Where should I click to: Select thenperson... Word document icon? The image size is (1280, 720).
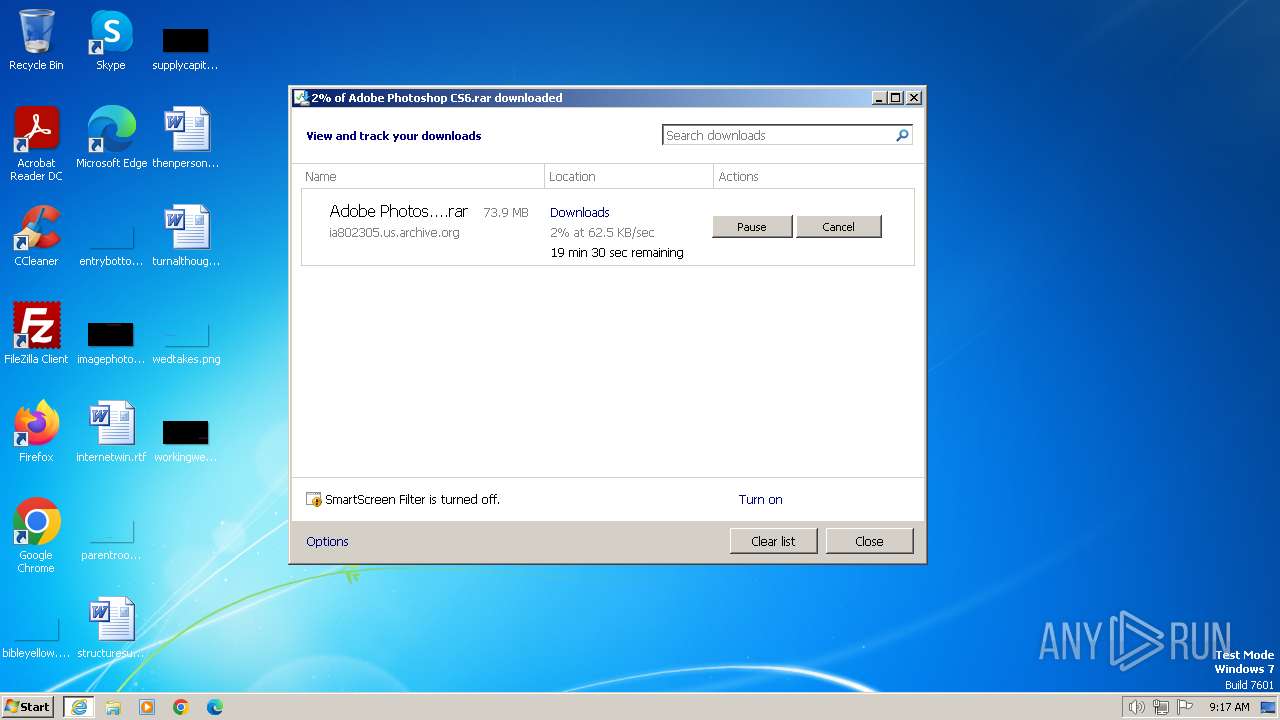pos(185,138)
